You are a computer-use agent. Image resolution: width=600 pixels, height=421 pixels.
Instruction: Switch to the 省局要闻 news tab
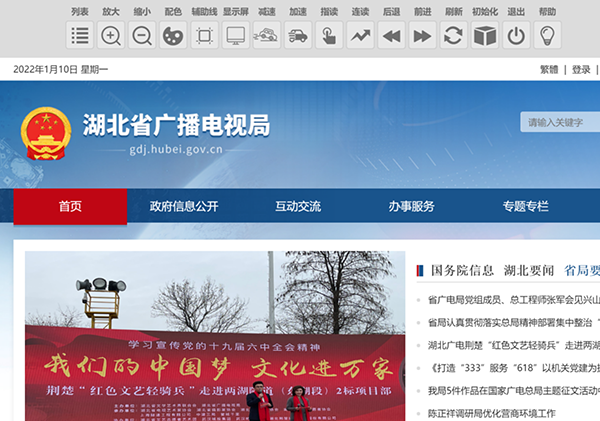click(582, 270)
